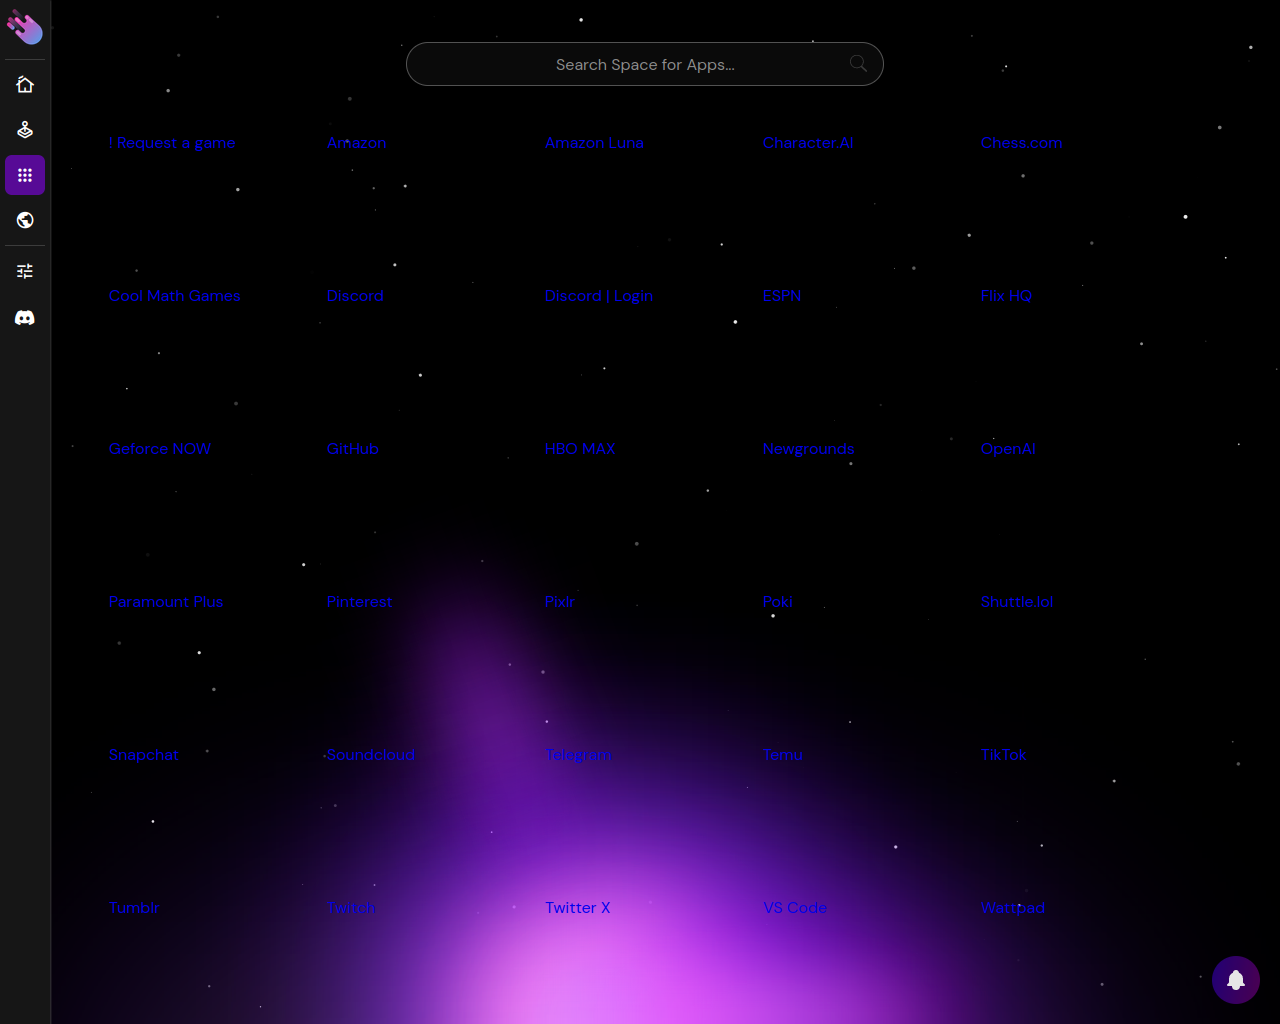Open Paramount Plus

pos(166,602)
